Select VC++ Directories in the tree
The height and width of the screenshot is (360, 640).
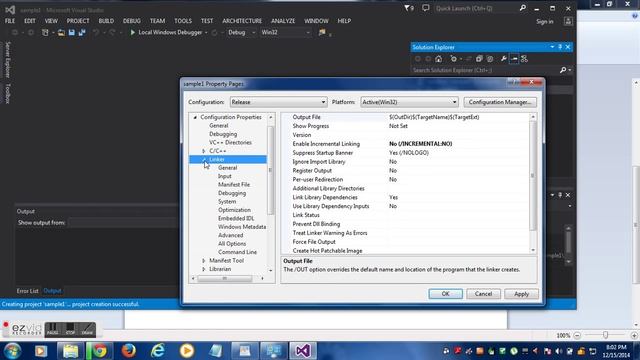click(x=230, y=142)
